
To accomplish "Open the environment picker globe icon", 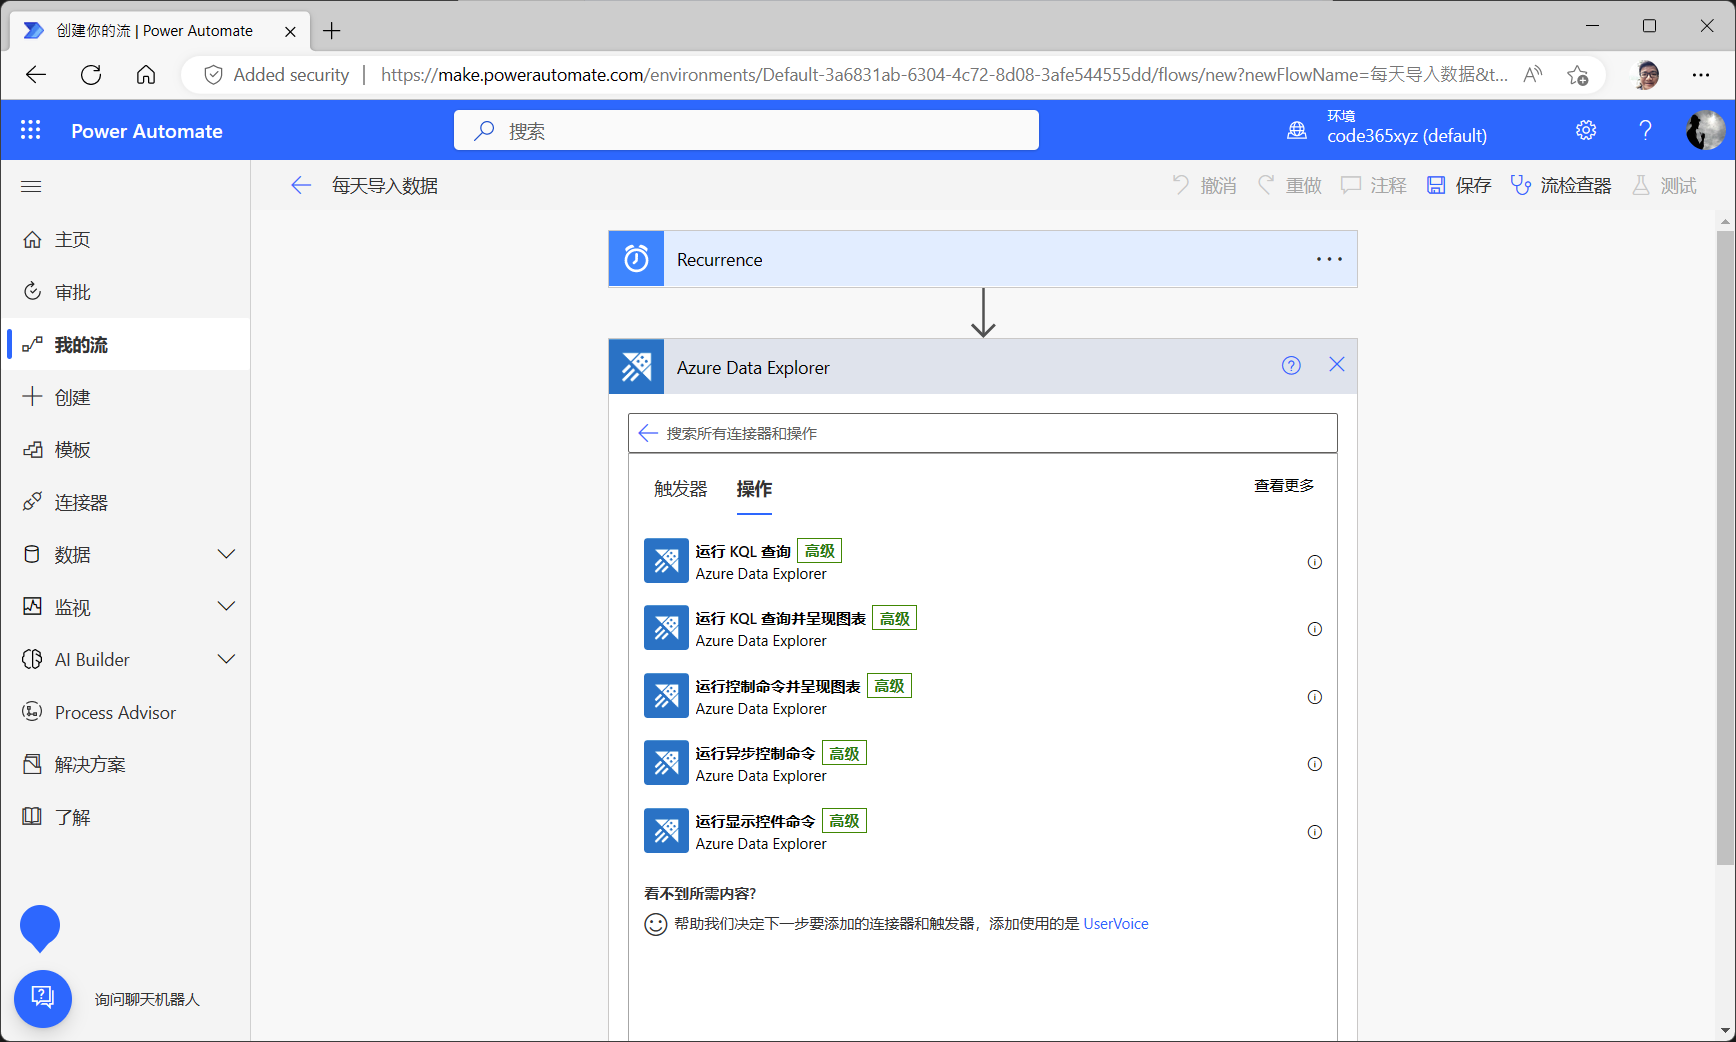I will click(1297, 130).
